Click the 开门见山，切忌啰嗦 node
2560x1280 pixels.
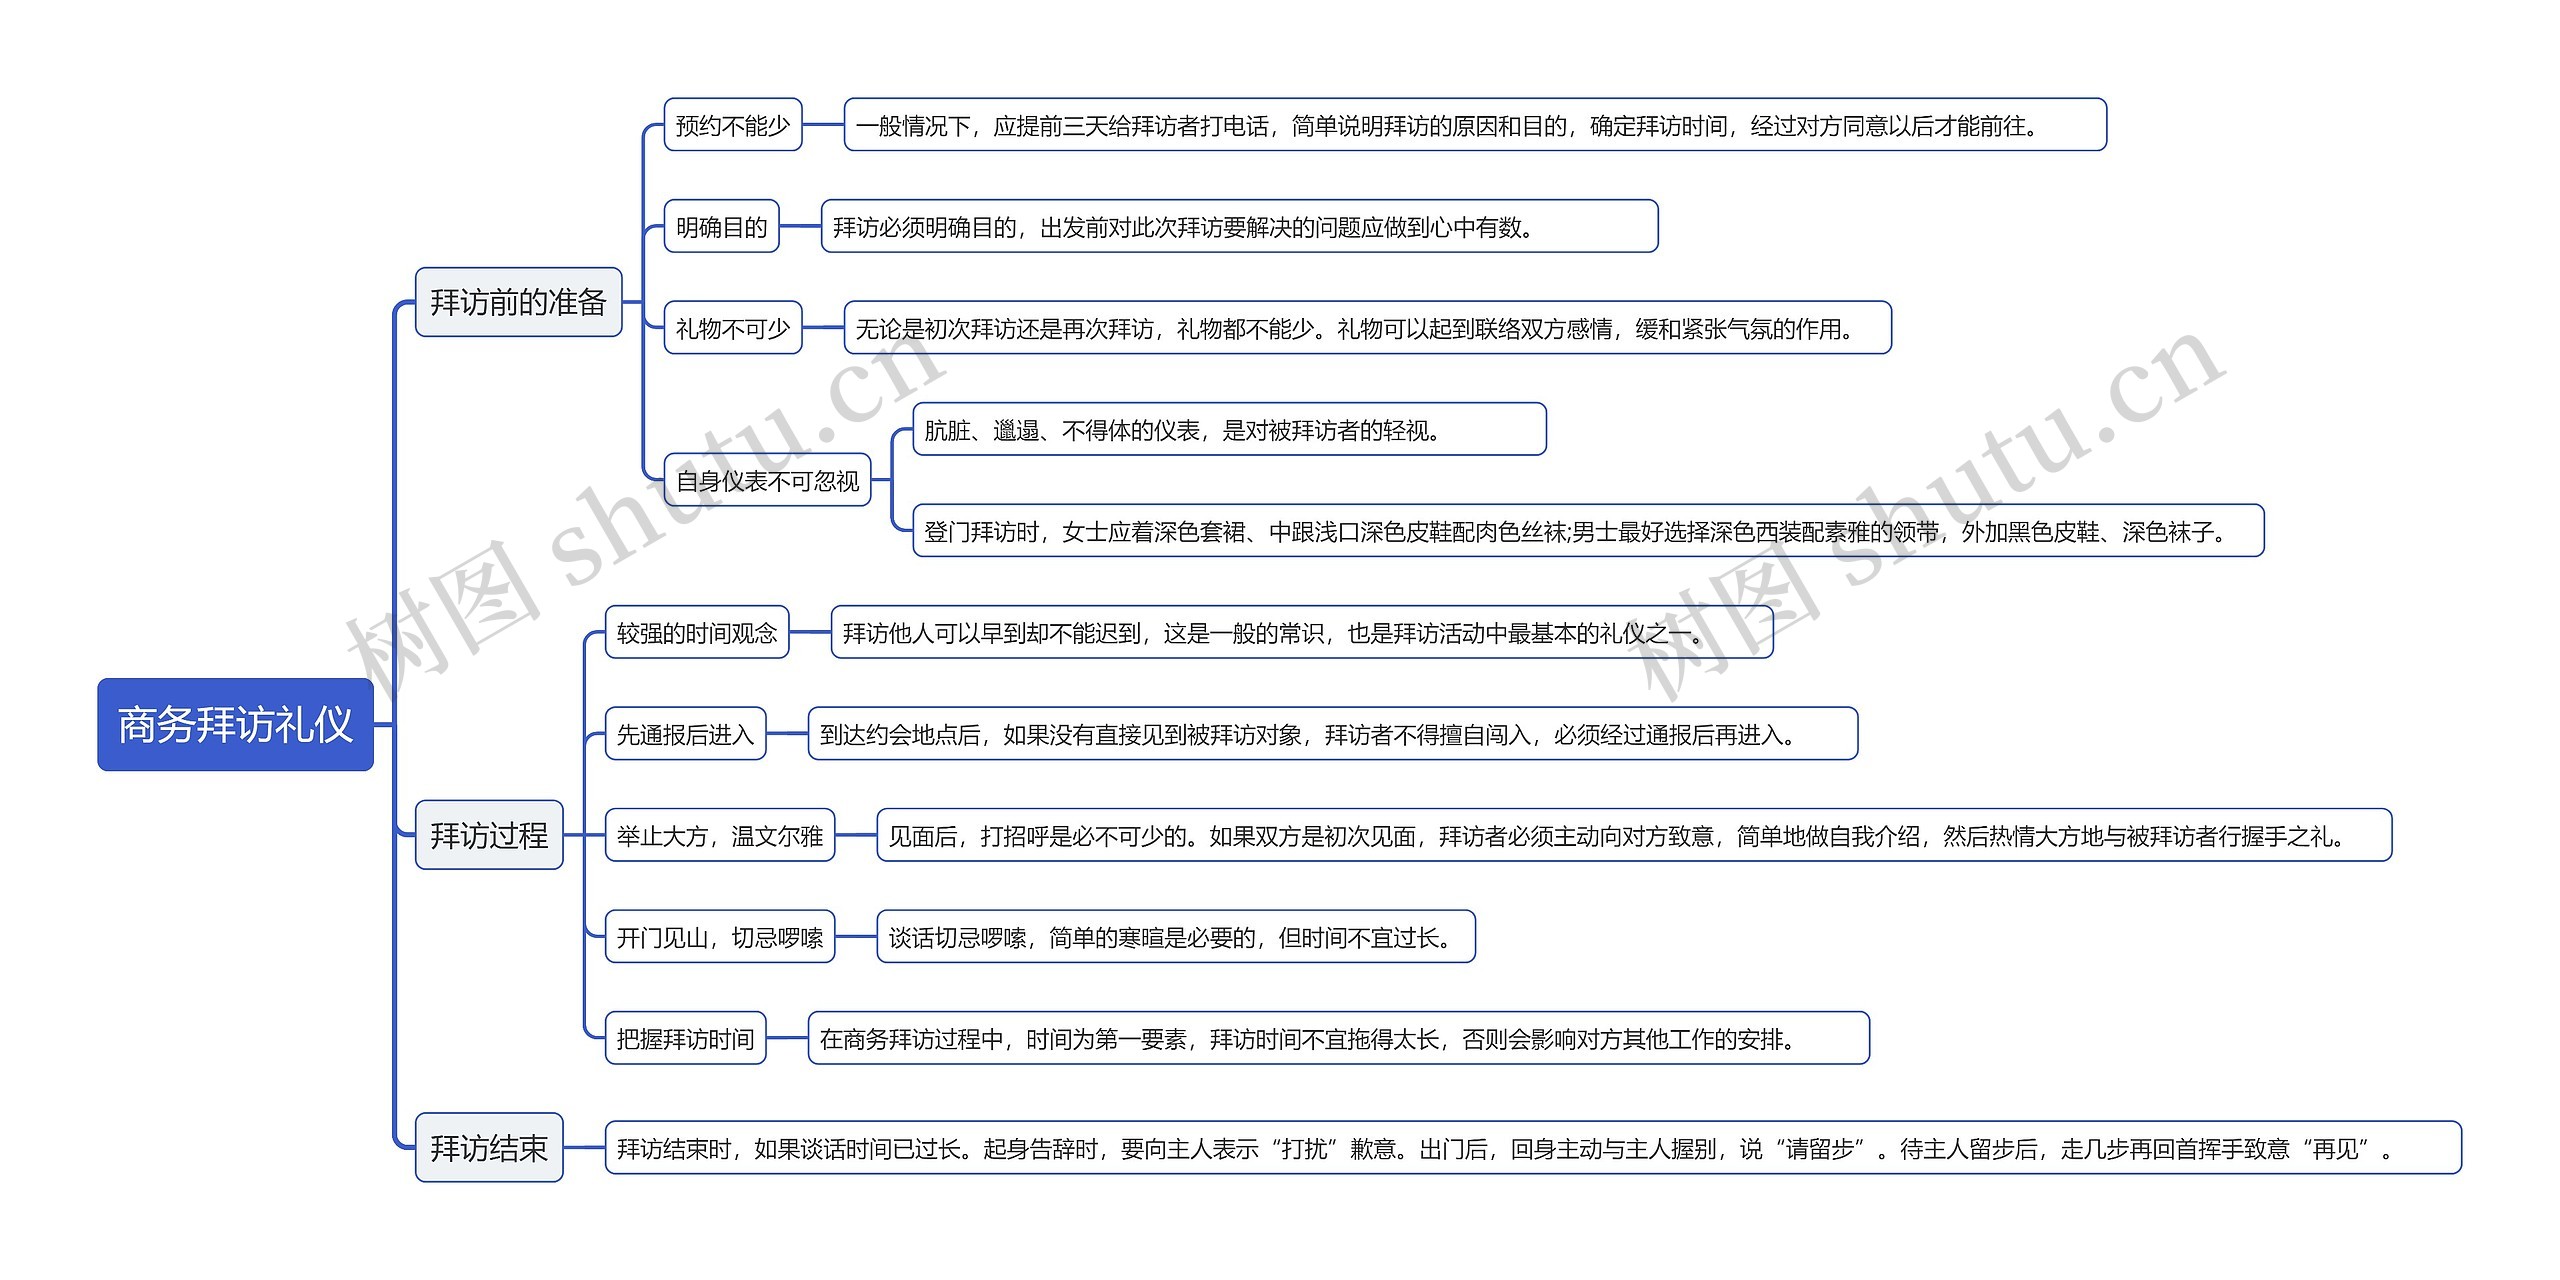click(720, 937)
